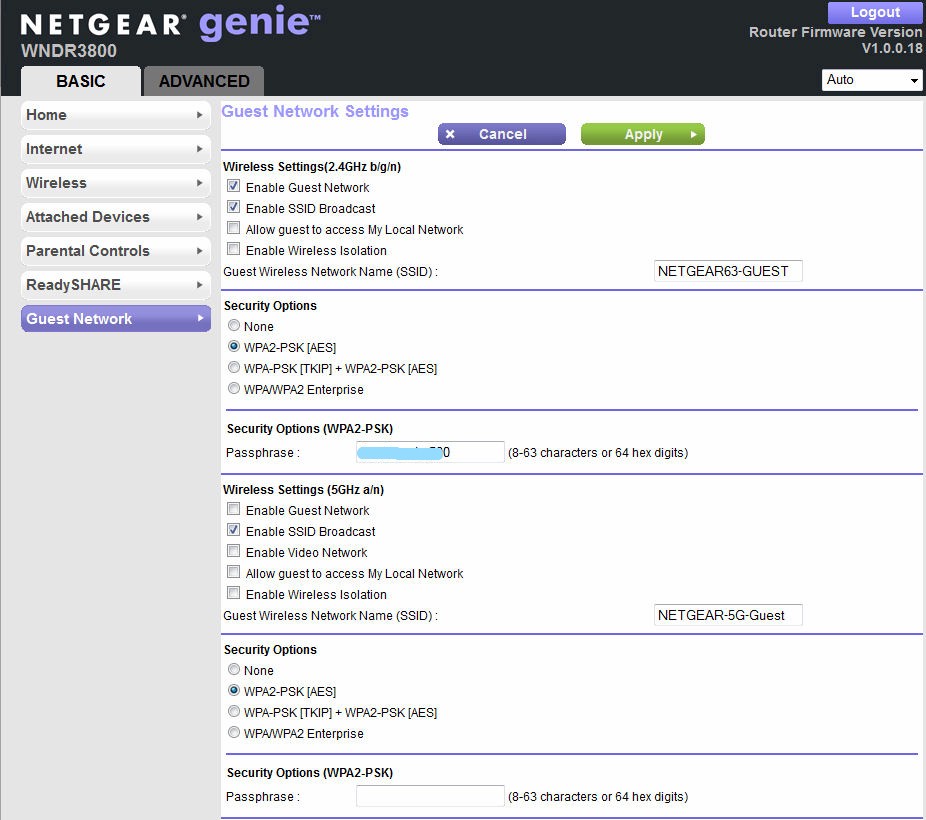Image resolution: width=926 pixels, height=820 pixels.
Task: Click 'Wireless Settings (5GHz a/n)' heading
Action: (304, 489)
